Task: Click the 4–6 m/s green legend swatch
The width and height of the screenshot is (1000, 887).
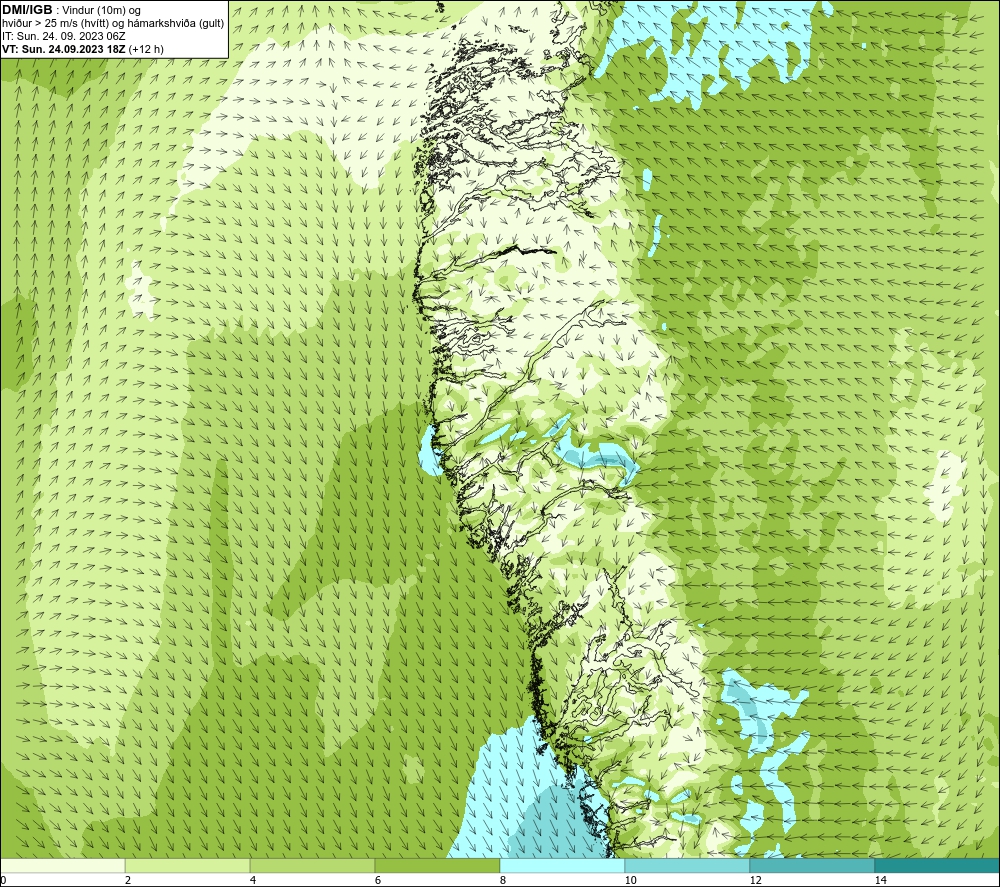Action: [x=312, y=866]
